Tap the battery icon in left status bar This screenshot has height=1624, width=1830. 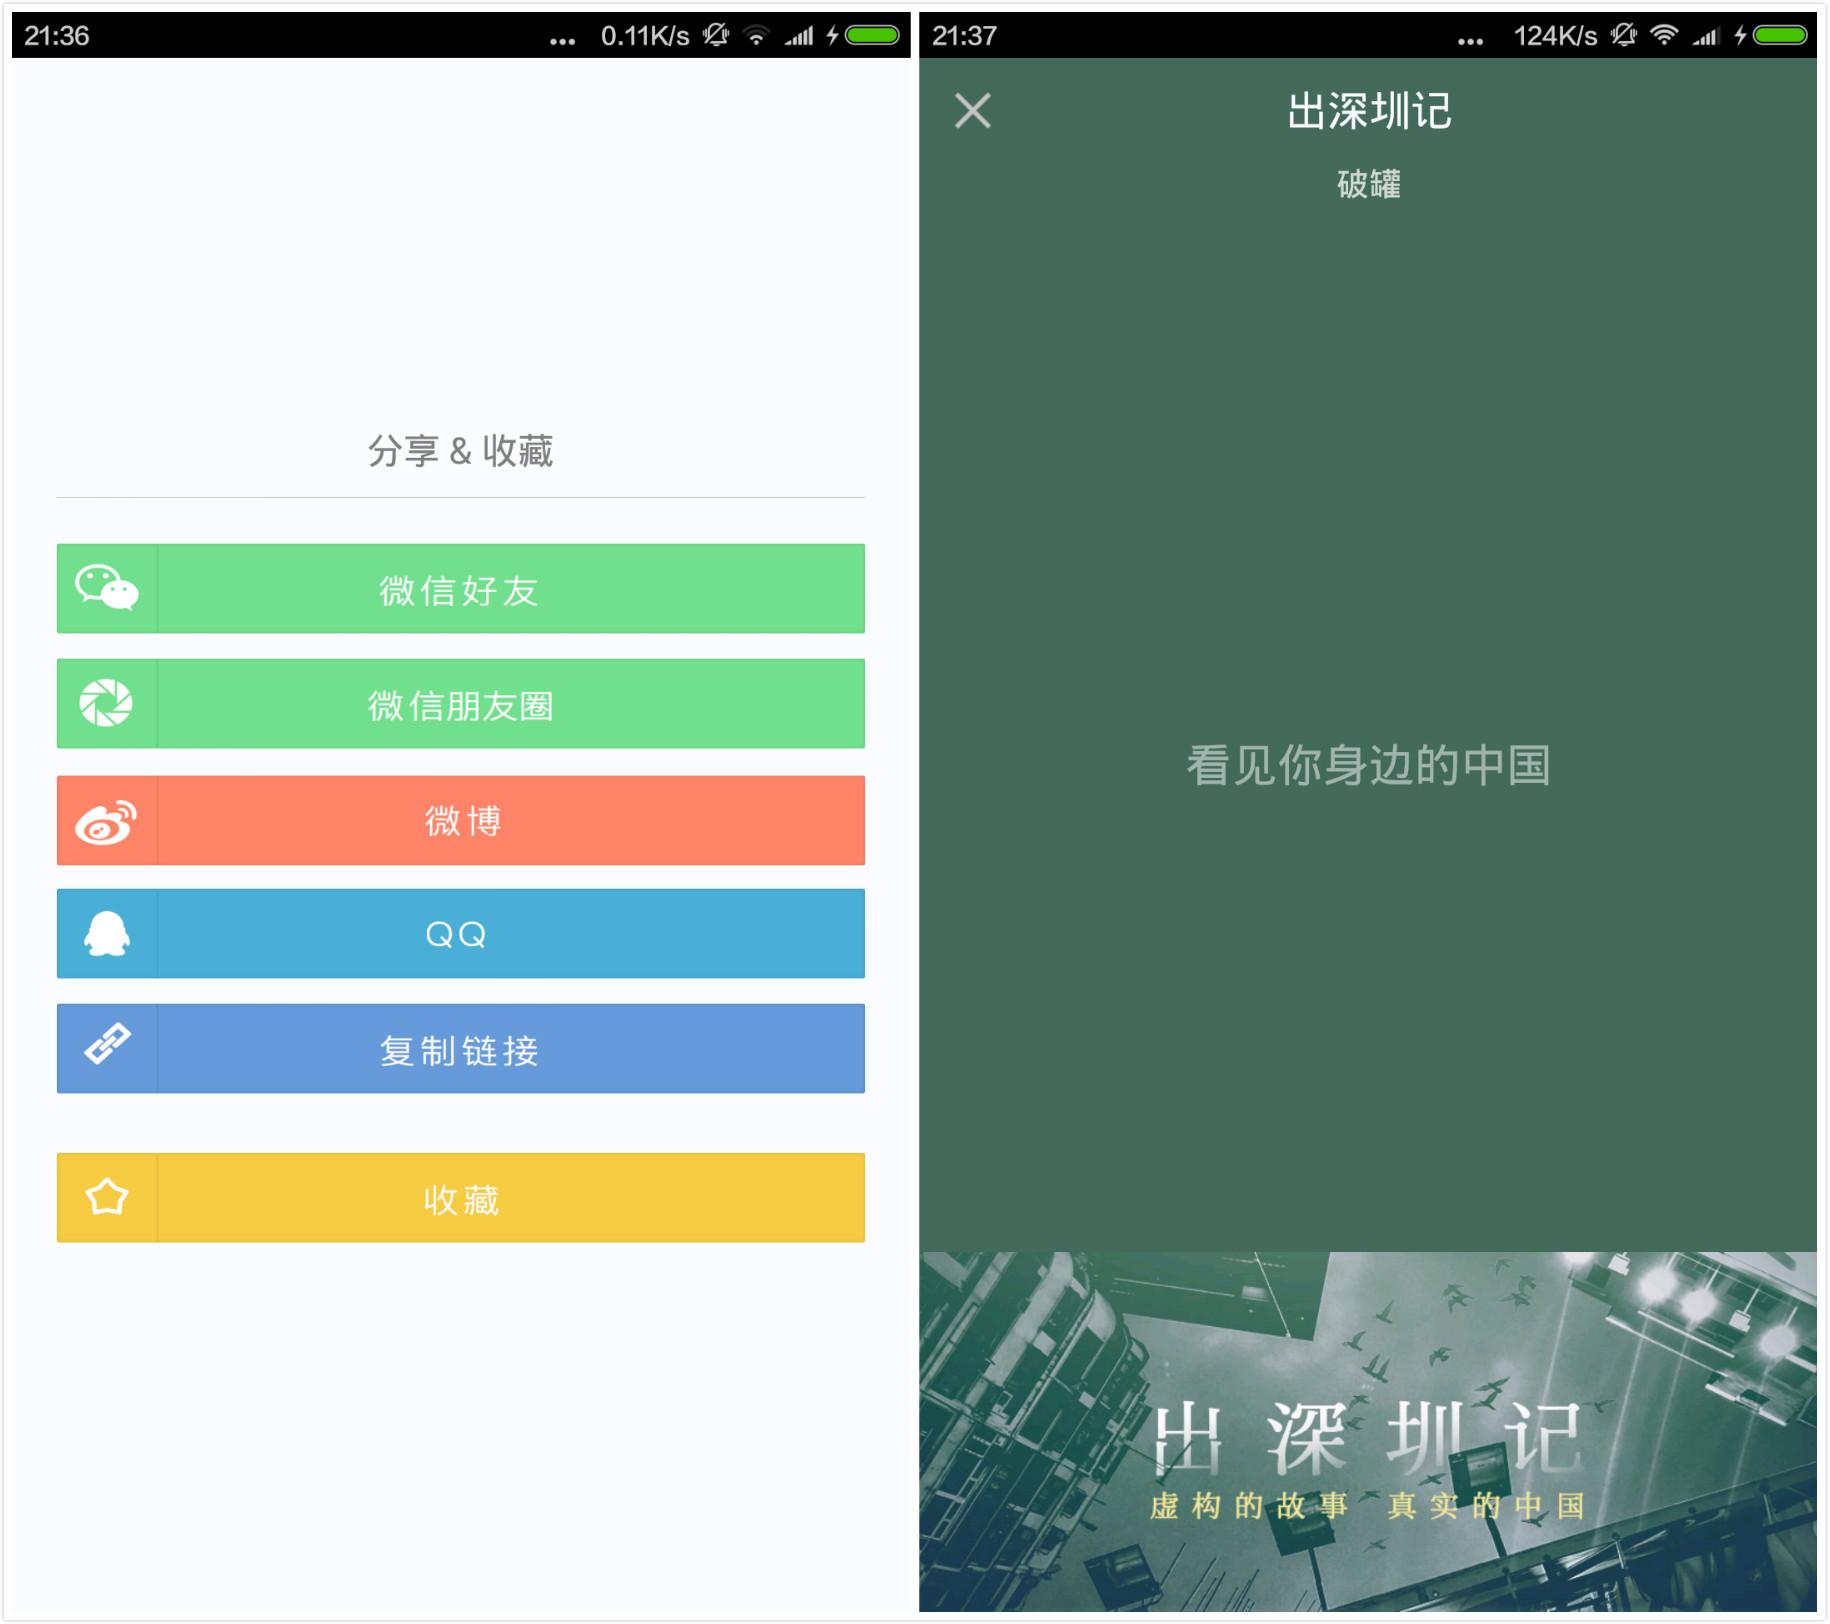[873, 36]
